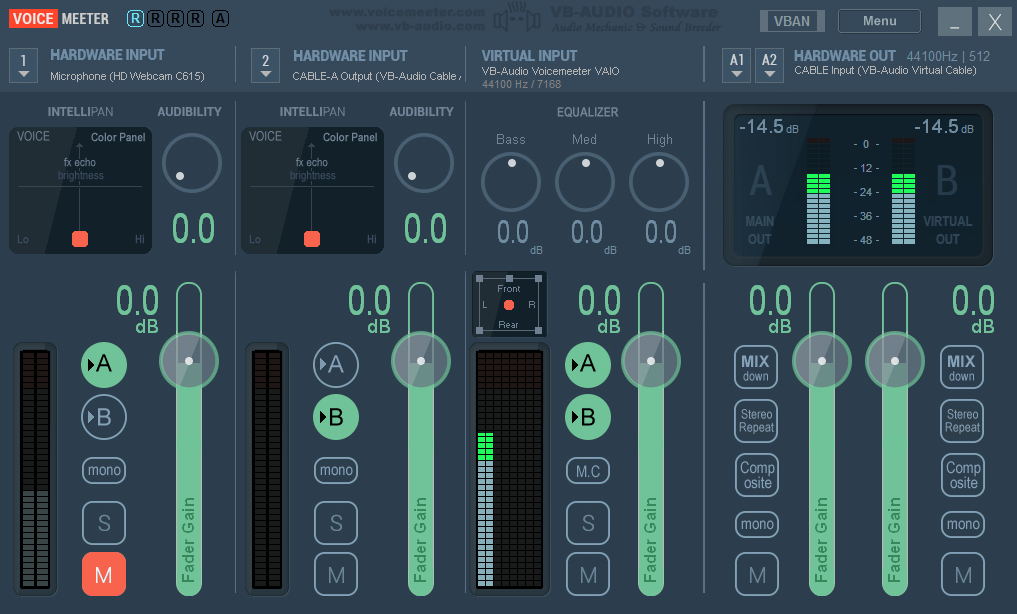Screen dimensions: 1017x614
Task: Click main out A fader gain knob
Action: pos(822,360)
